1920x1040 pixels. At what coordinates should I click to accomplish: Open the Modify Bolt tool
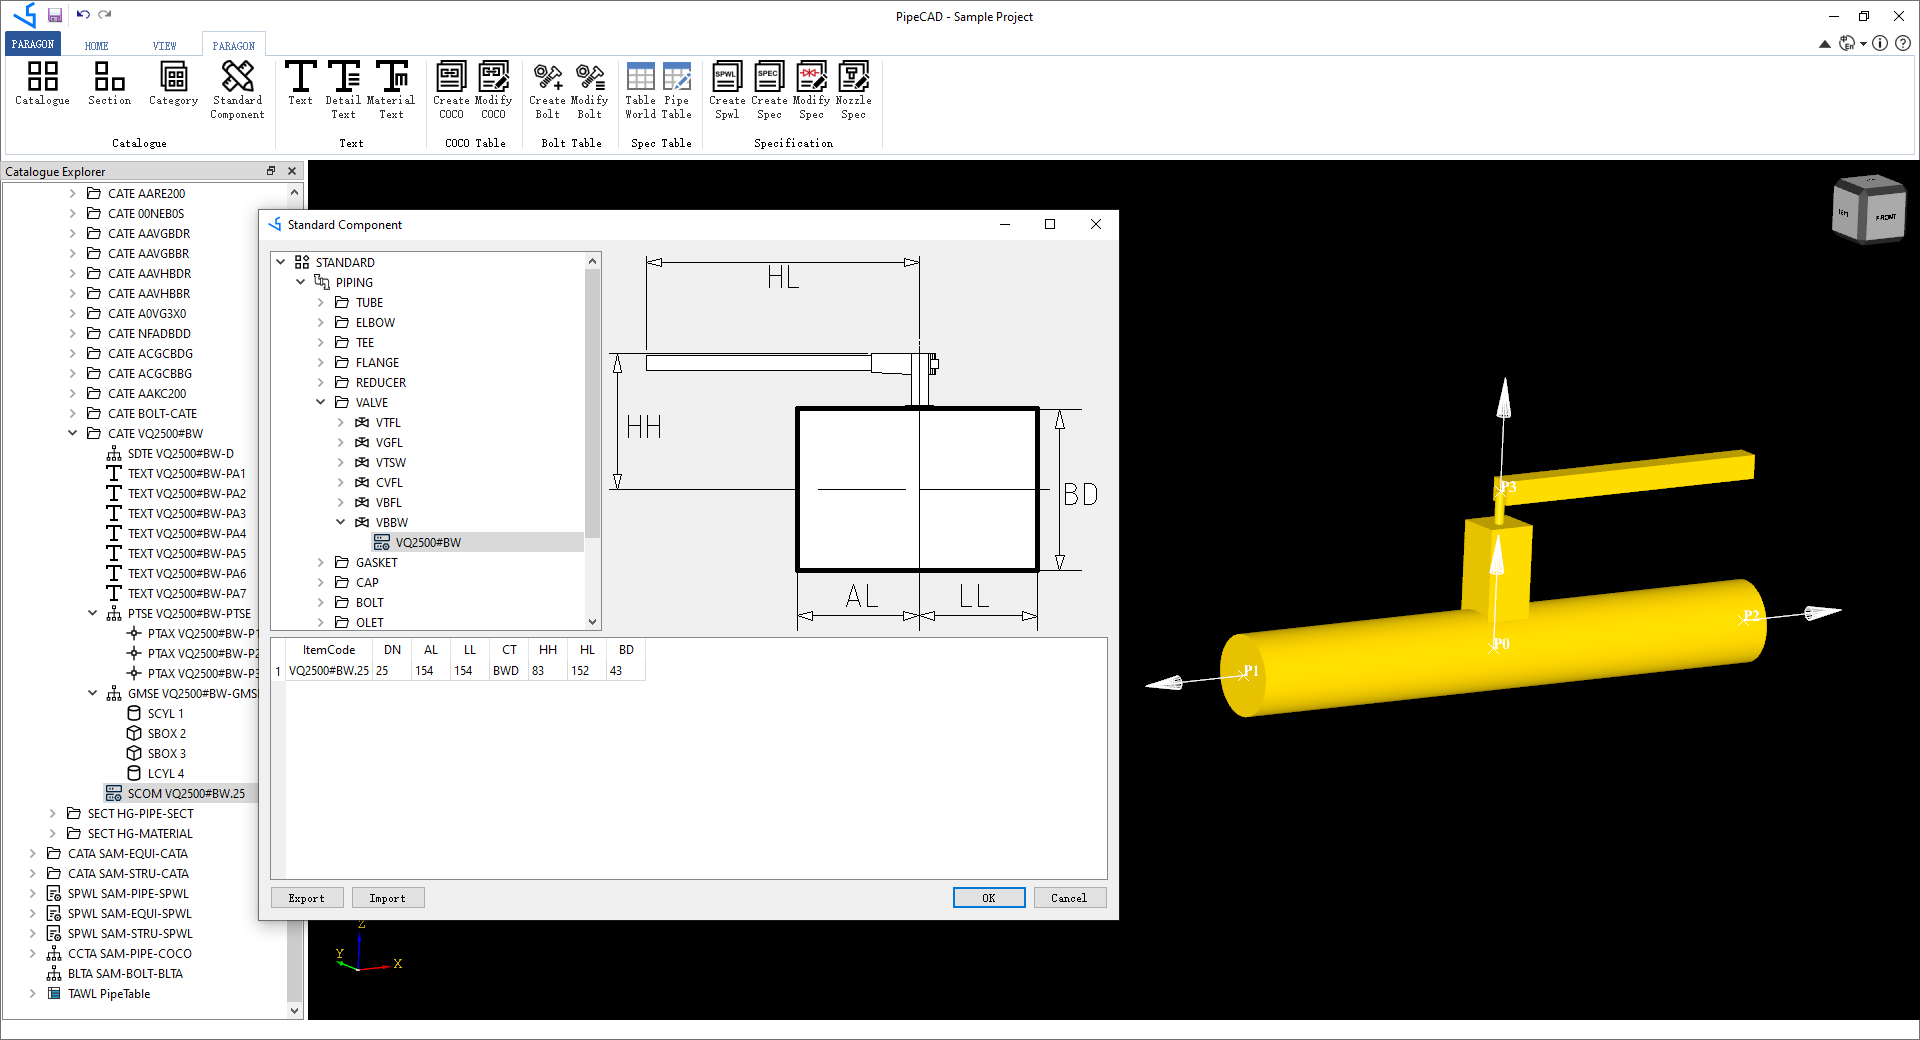(590, 90)
